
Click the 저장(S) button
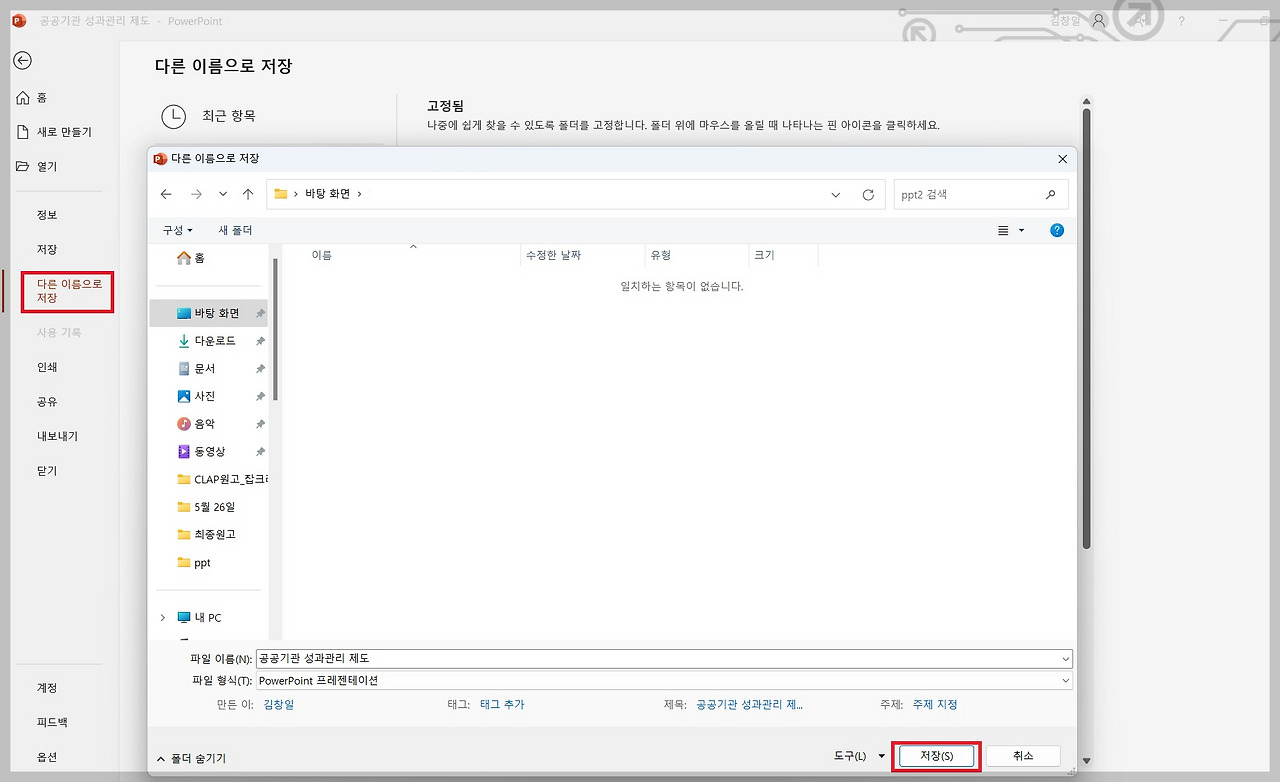(x=936, y=756)
